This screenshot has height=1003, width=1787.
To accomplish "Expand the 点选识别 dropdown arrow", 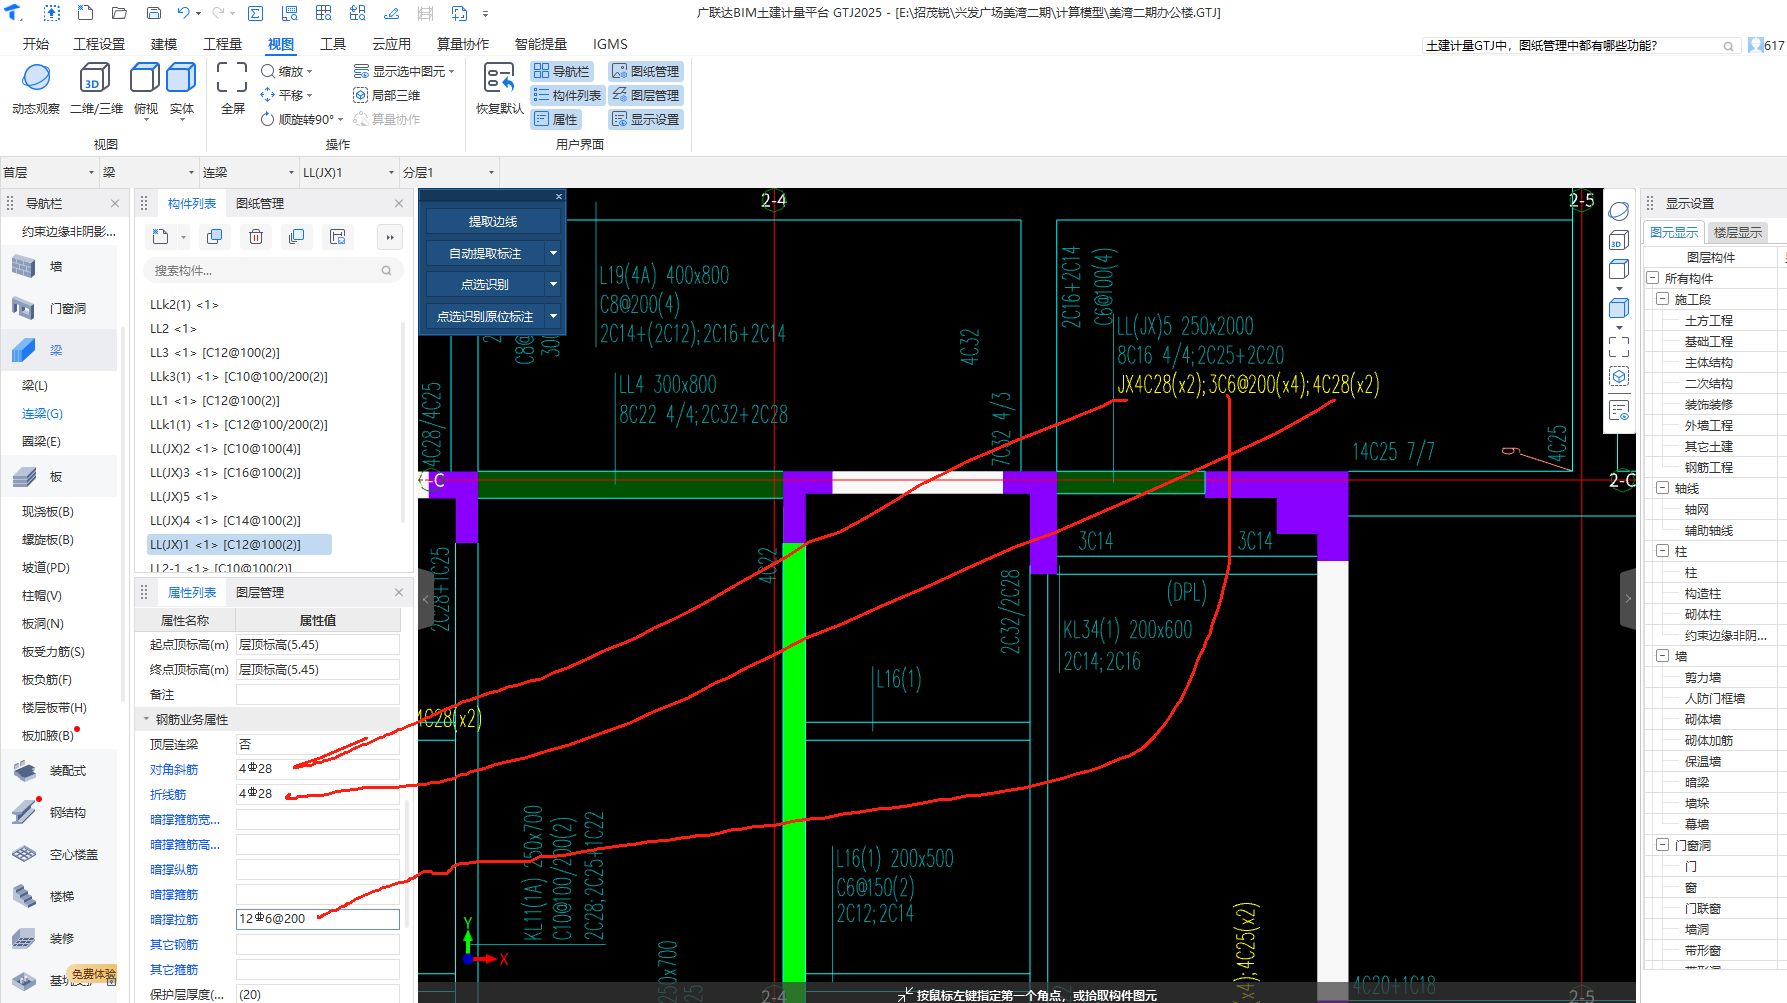I will tap(553, 285).
